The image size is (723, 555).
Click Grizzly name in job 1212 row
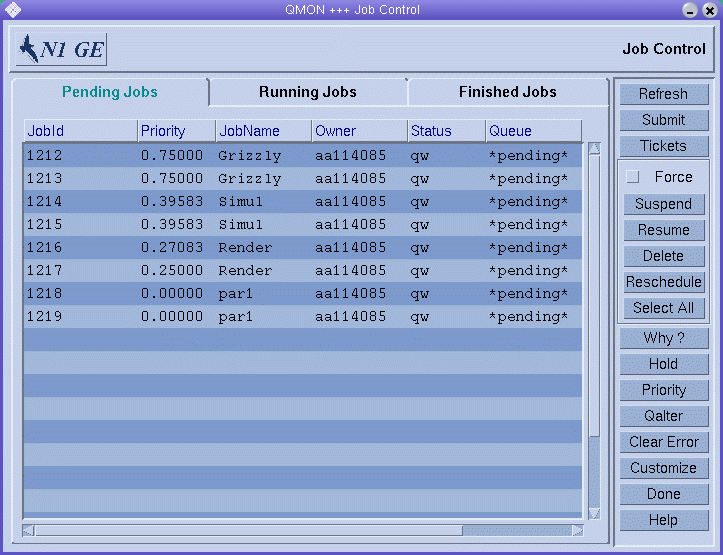[250, 156]
